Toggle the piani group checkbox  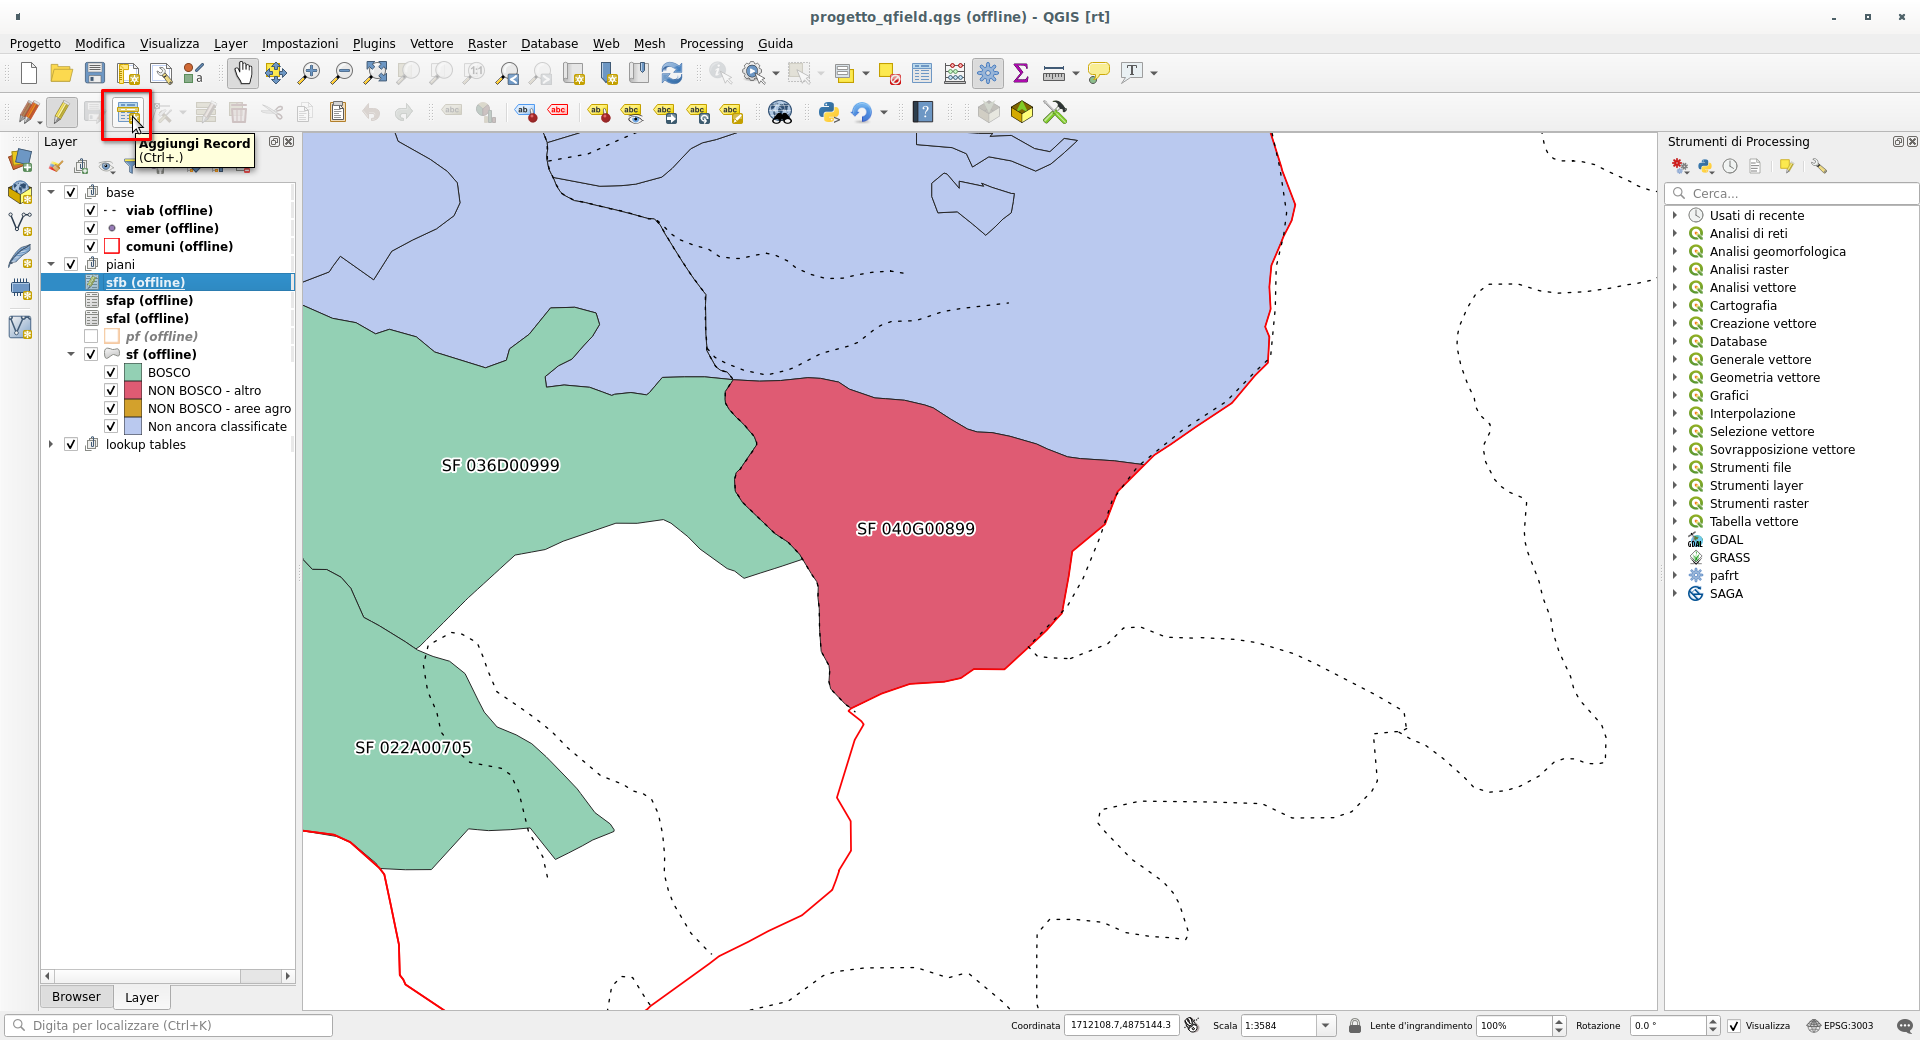pyautogui.click(x=71, y=264)
